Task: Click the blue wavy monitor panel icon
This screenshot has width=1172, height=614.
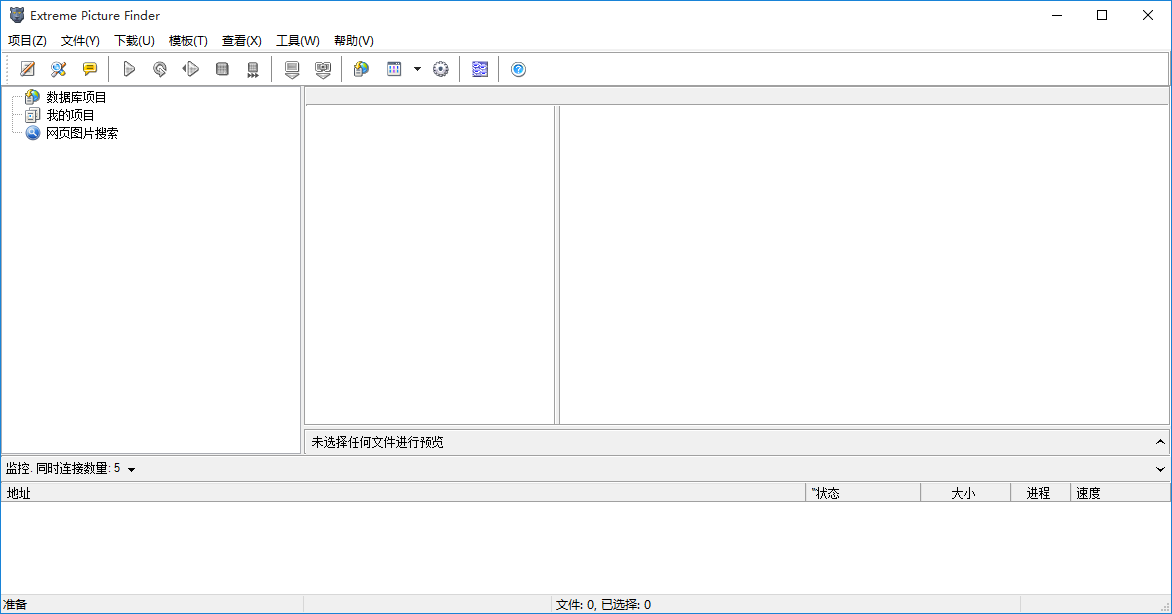Action: click(480, 70)
